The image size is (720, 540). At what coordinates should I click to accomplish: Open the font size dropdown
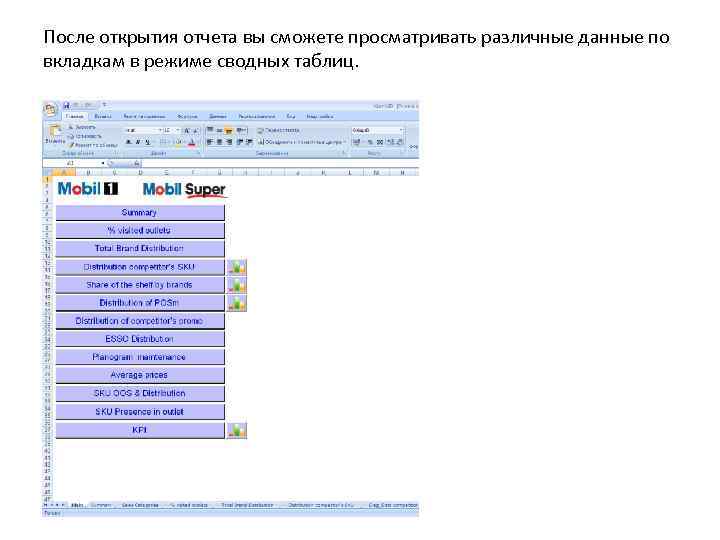tap(178, 130)
